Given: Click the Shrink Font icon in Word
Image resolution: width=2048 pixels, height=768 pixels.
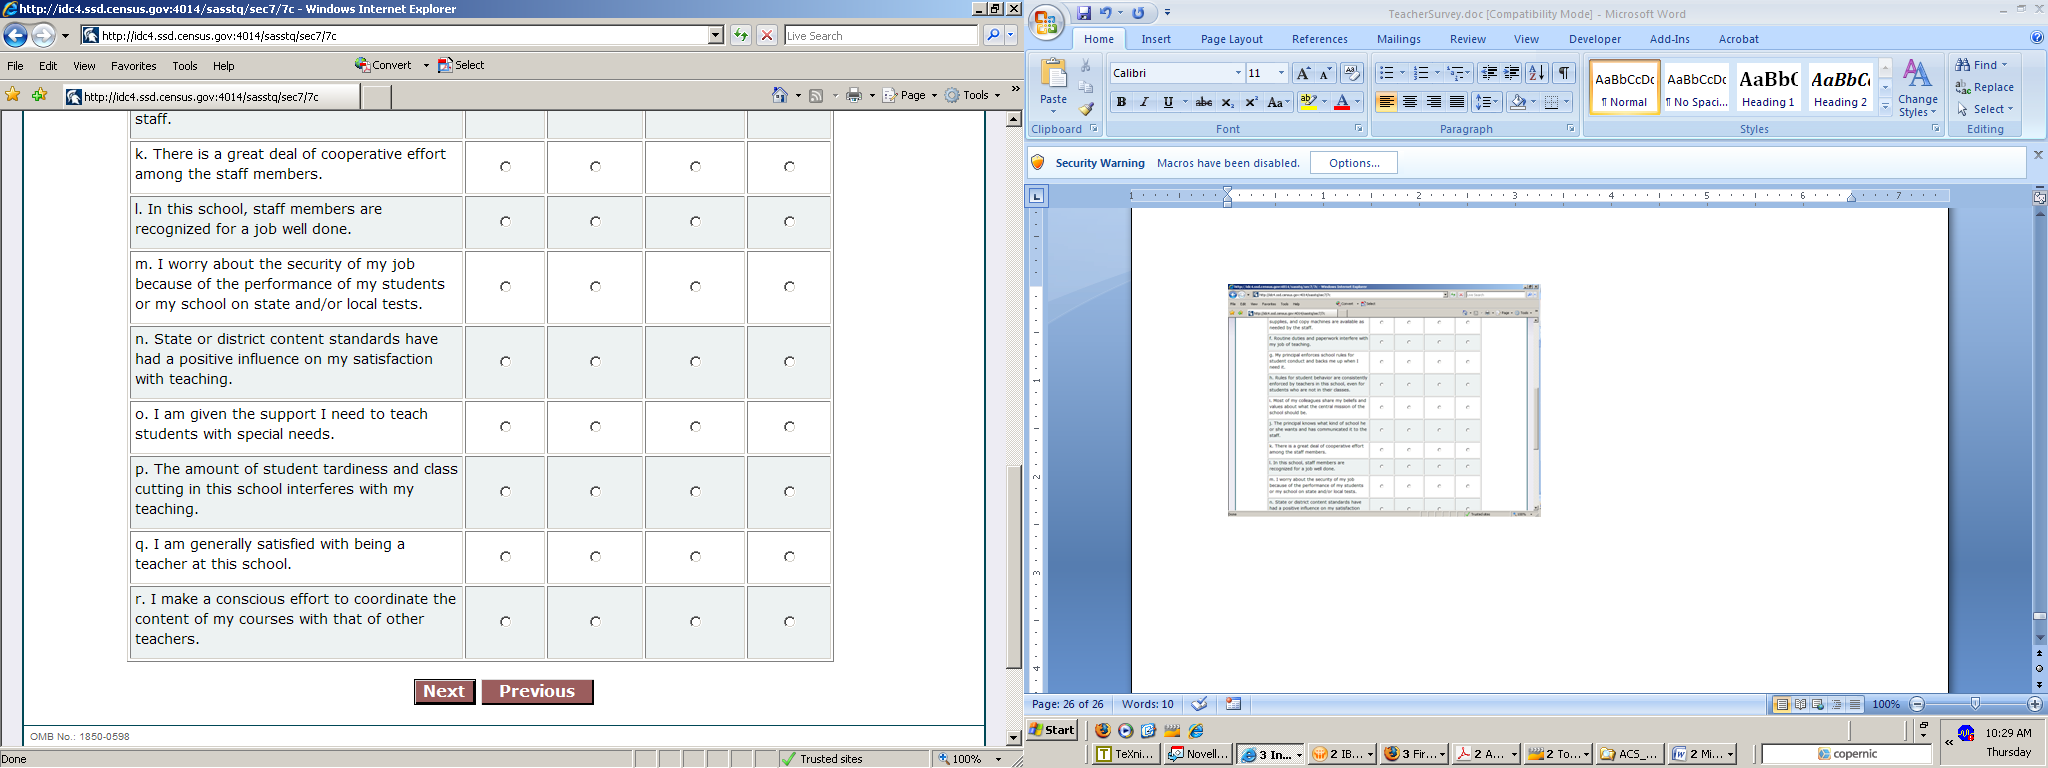Looking at the screenshot, I should pos(1324,73).
